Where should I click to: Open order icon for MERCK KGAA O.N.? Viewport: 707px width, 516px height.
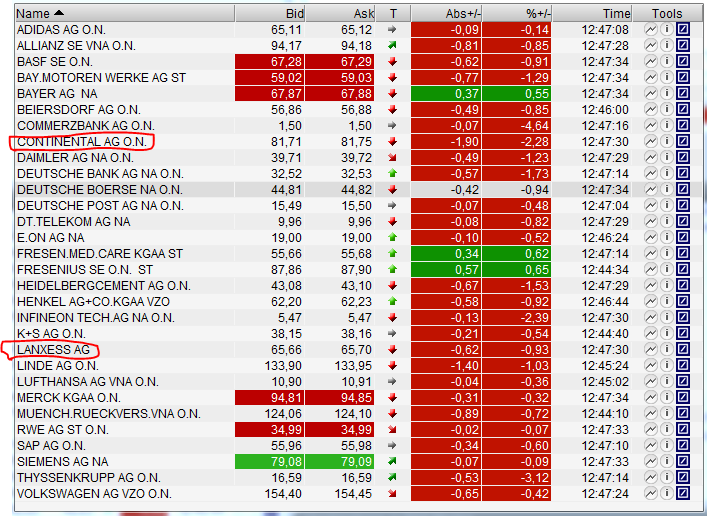click(x=683, y=398)
